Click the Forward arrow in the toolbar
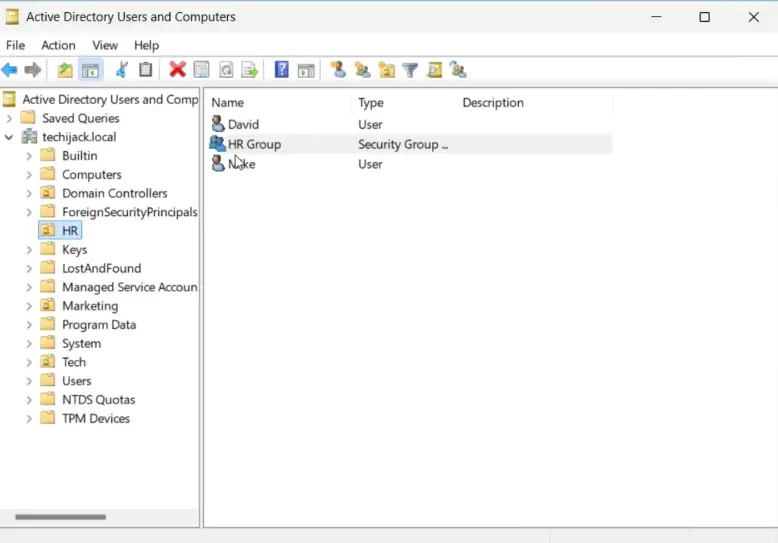778x543 pixels. [33, 70]
